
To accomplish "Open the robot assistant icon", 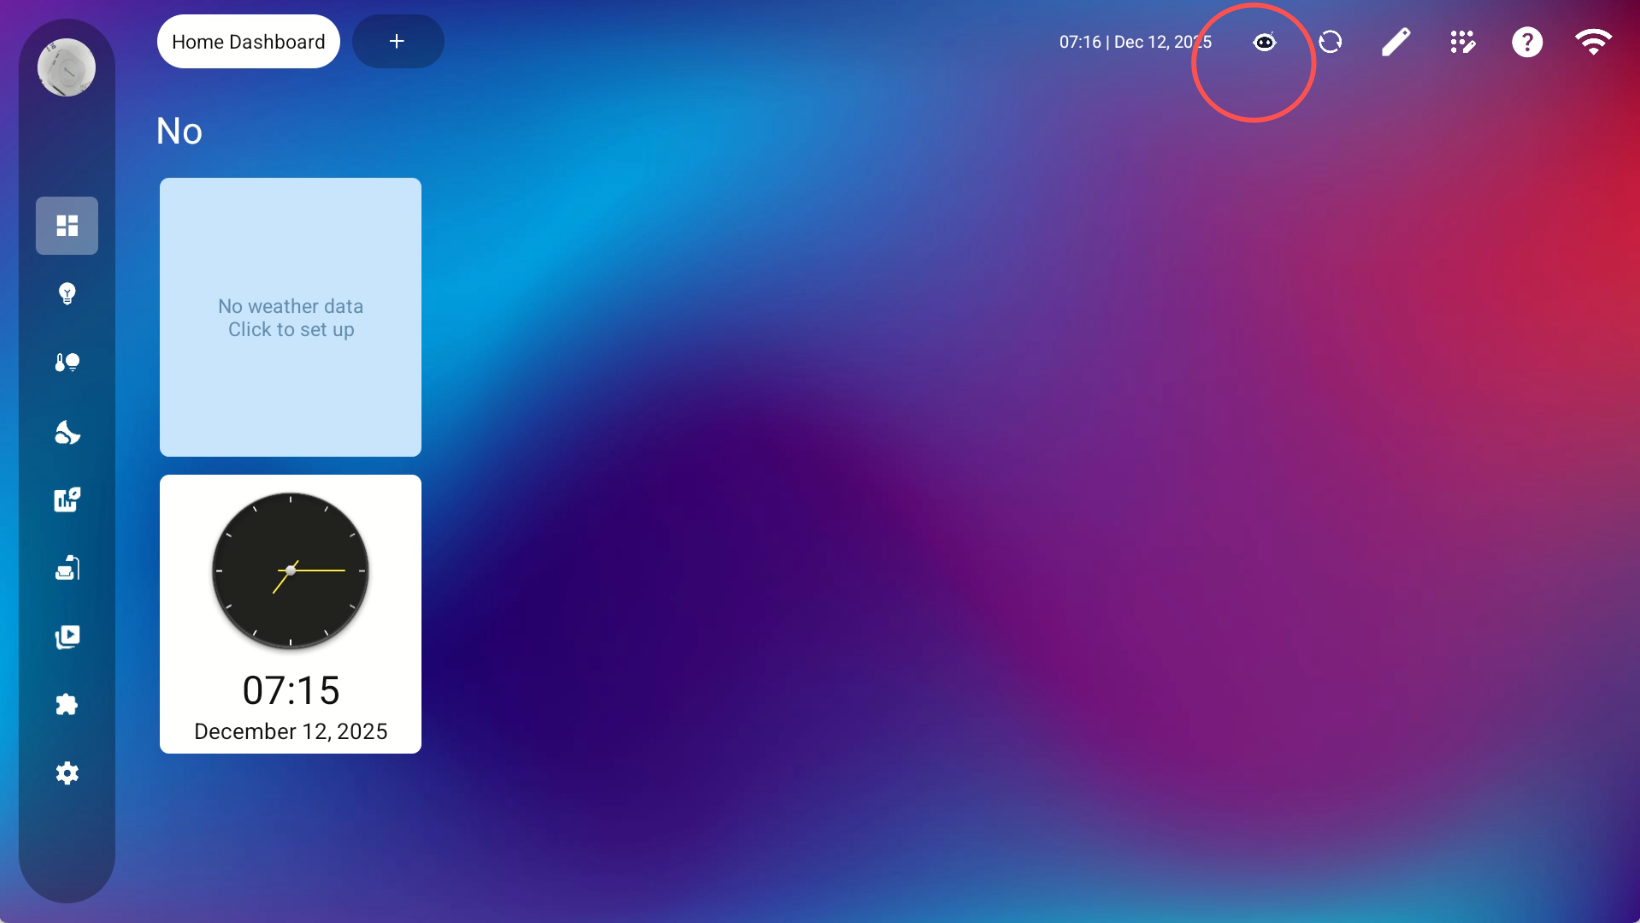I will point(1264,42).
